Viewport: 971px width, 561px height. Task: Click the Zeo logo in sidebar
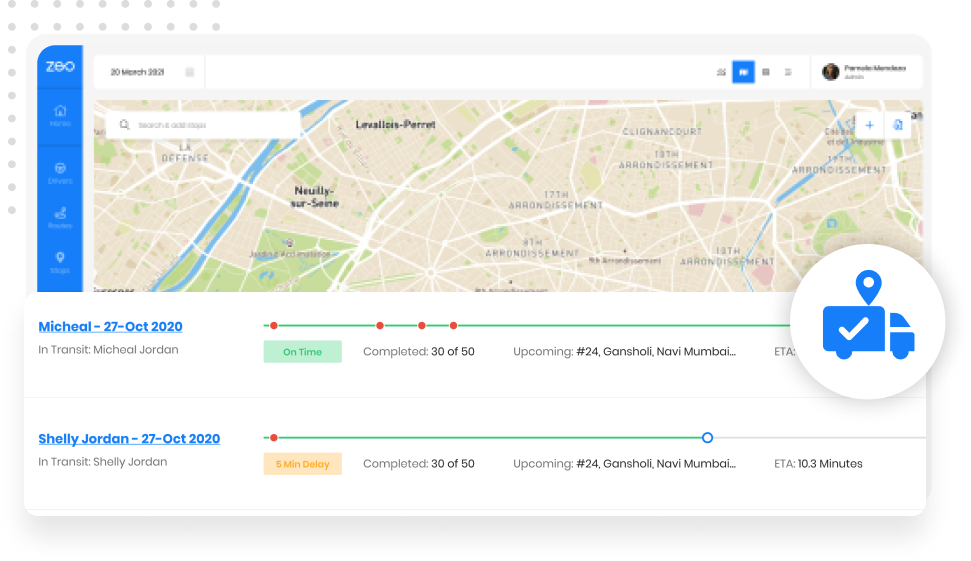point(60,66)
